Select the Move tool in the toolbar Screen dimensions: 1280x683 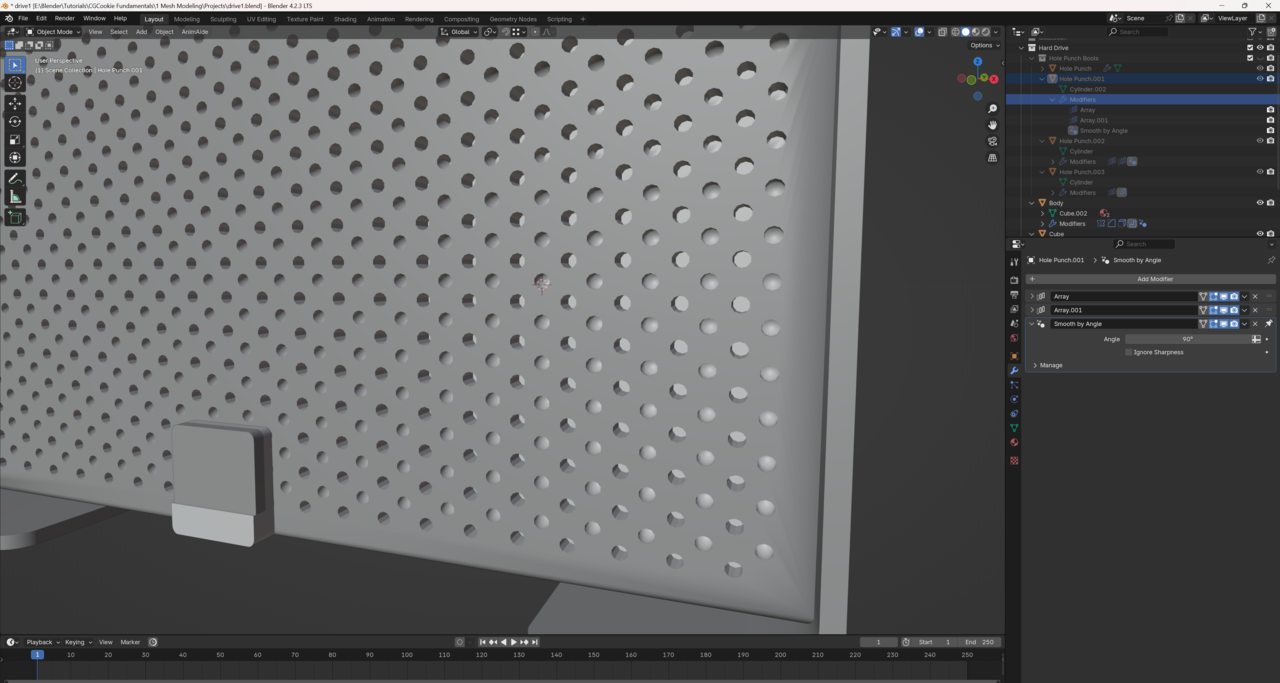coord(15,103)
